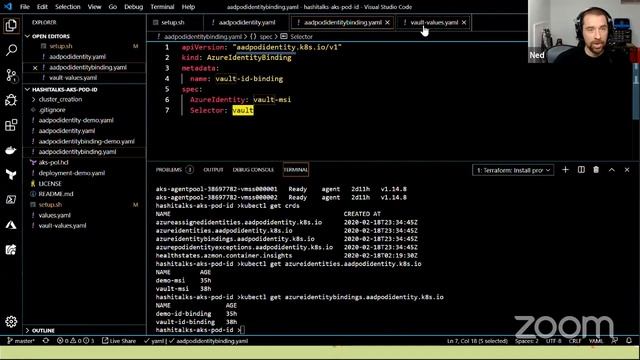The image size is (640, 360).
Task: Close aadpodidentitybinding.yaml in Open Editors
Action: click(x=35, y=68)
